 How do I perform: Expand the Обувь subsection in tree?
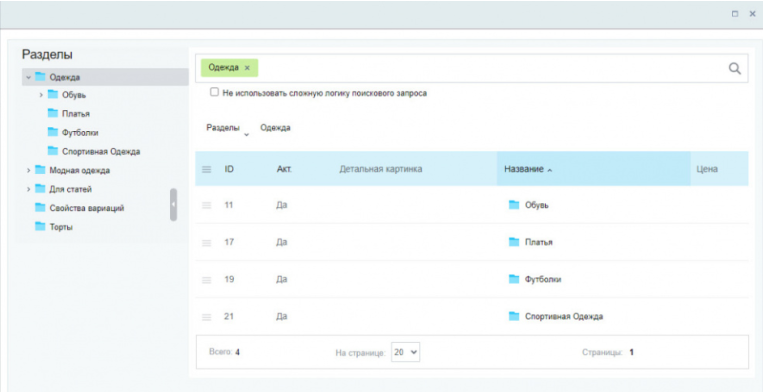(x=41, y=95)
